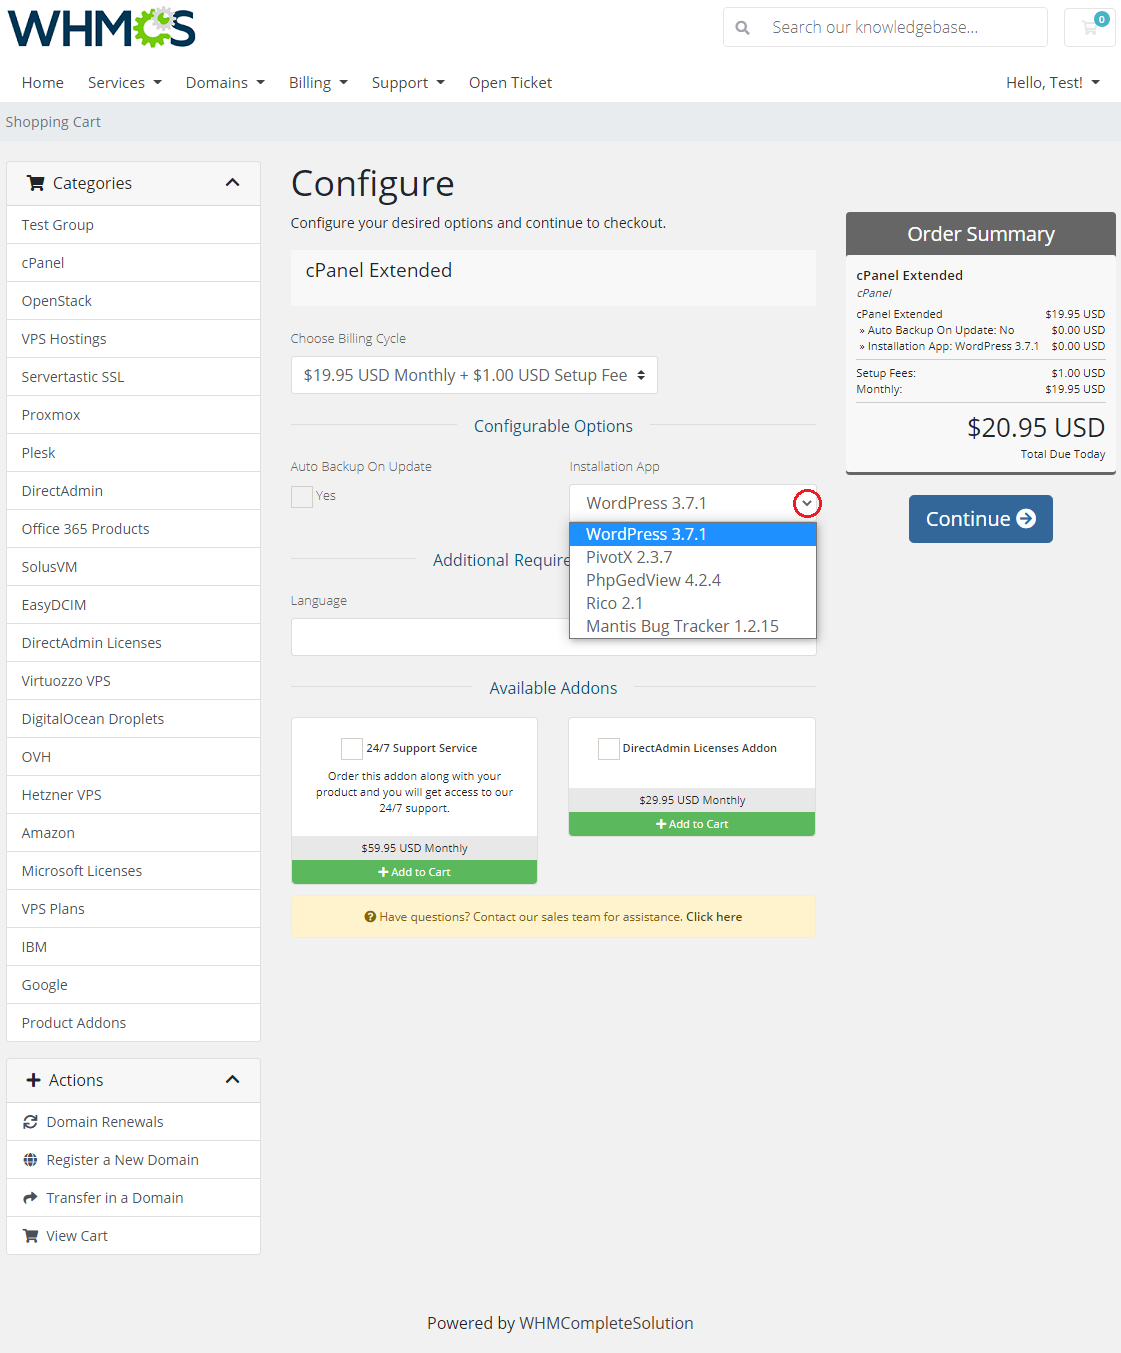This screenshot has height=1353, width=1121.
Task: Open the Hetzner VPS category
Action: pyautogui.click(x=133, y=795)
